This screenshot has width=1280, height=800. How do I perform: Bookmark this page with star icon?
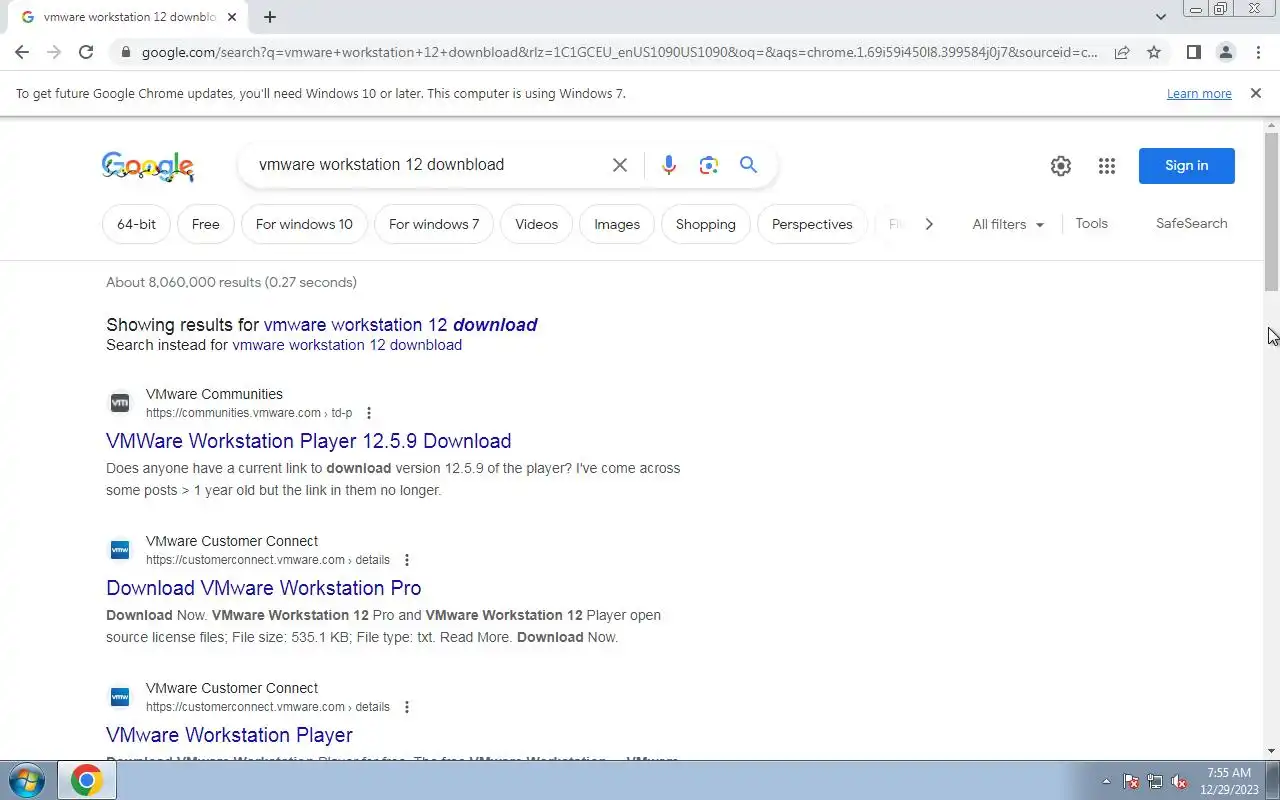(x=1154, y=52)
